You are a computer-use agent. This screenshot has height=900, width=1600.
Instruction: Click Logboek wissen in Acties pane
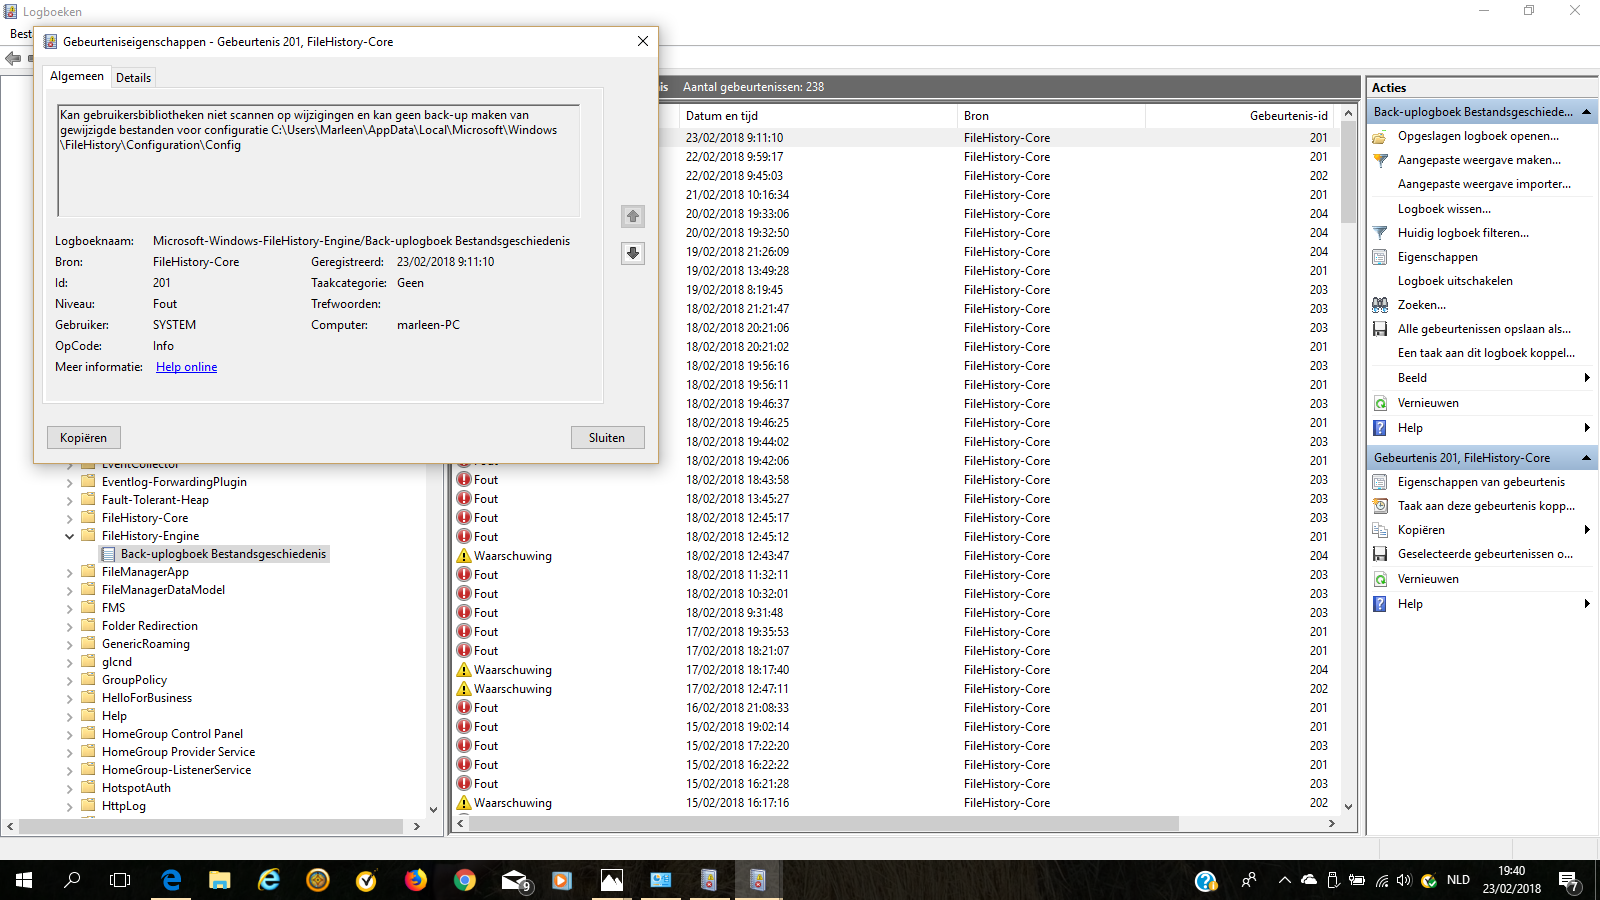point(1444,209)
